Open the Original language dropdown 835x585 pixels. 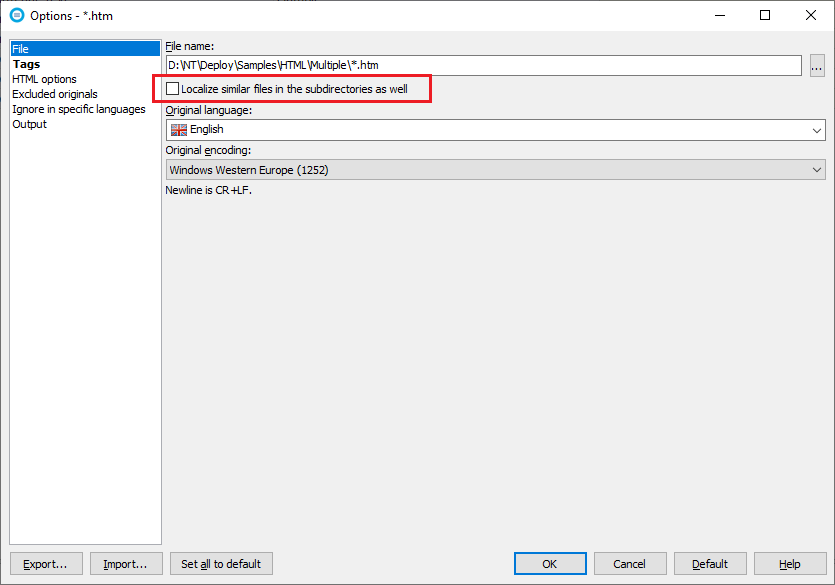[x=495, y=130]
